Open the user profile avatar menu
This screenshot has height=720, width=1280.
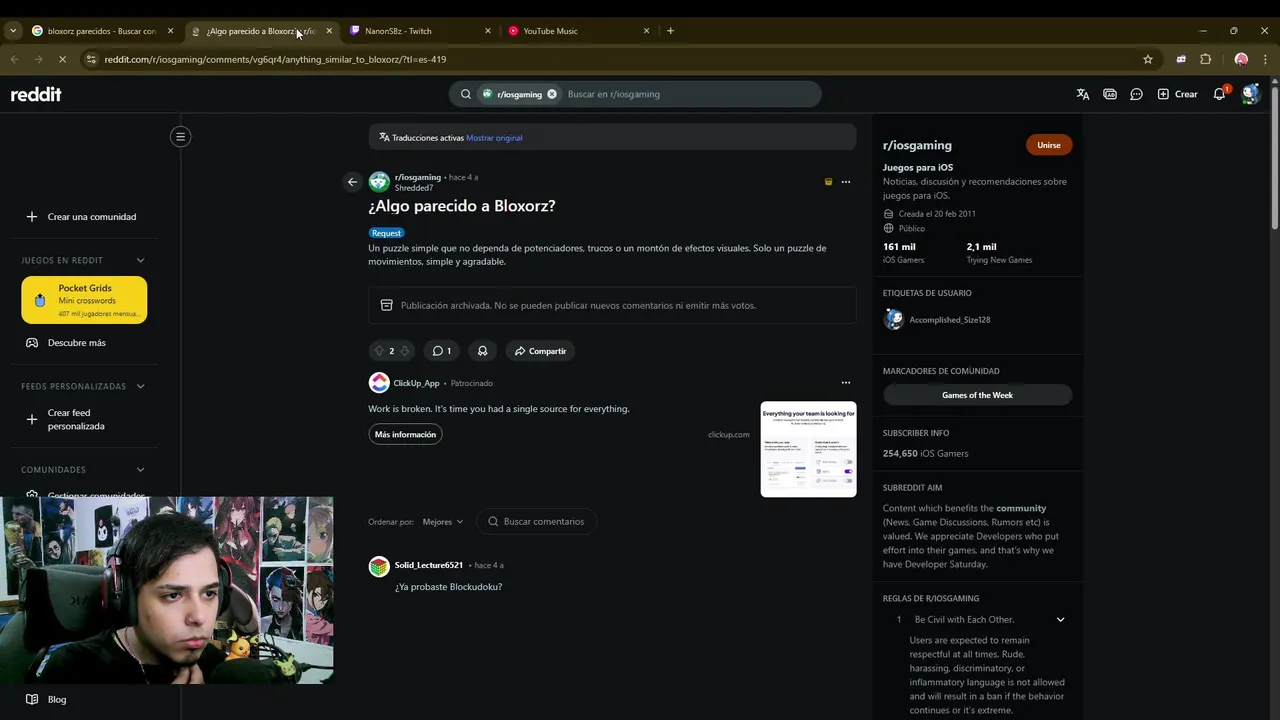(1250, 94)
